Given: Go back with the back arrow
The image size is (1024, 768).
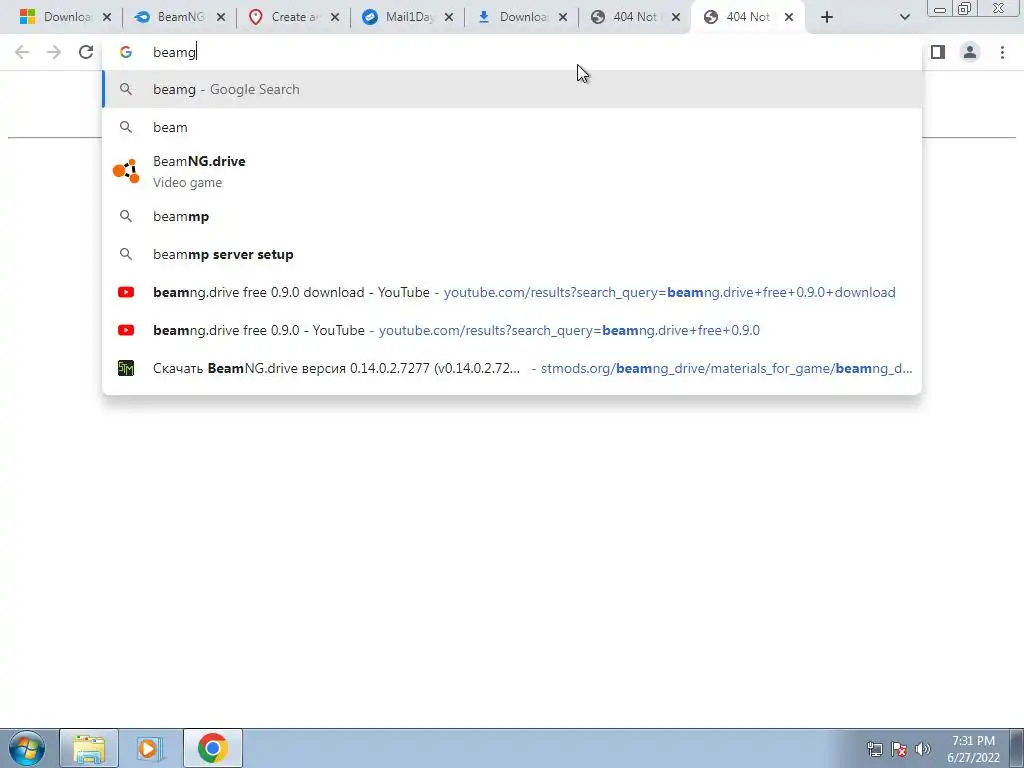Looking at the screenshot, I should 22,52.
